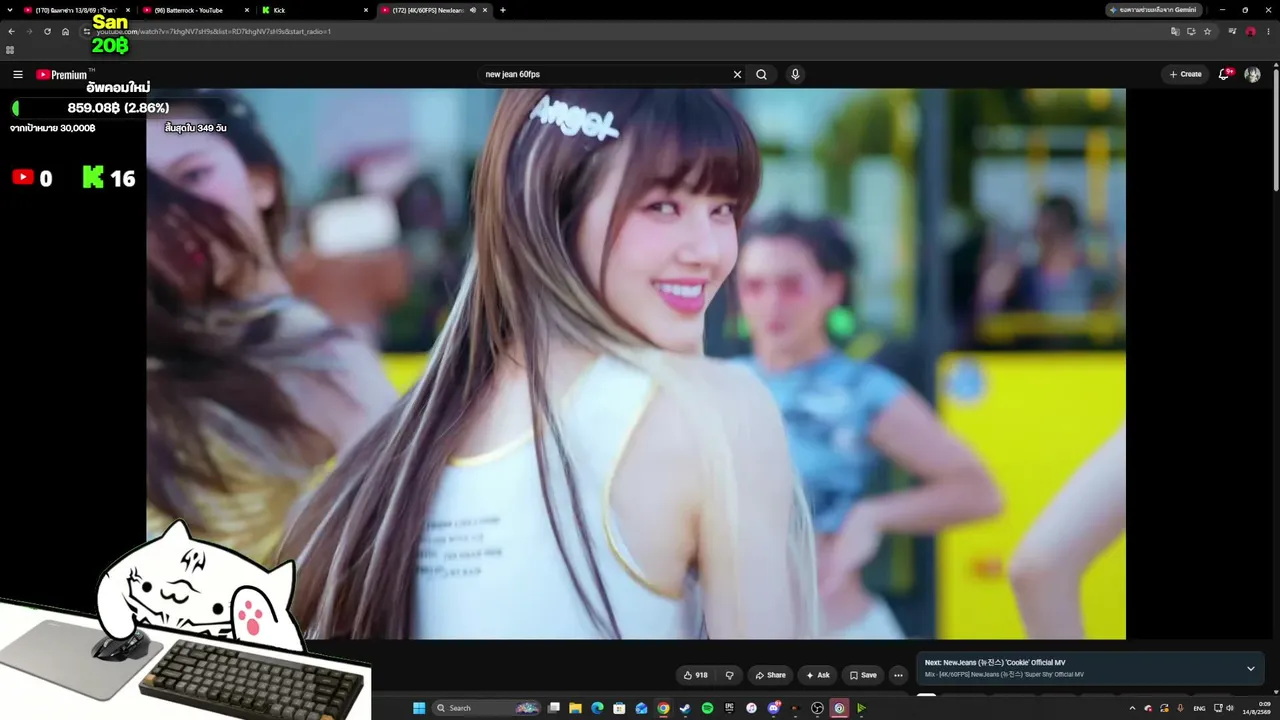
Task: Open more actions three-dot menu below video
Action: click(x=898, y=675)
